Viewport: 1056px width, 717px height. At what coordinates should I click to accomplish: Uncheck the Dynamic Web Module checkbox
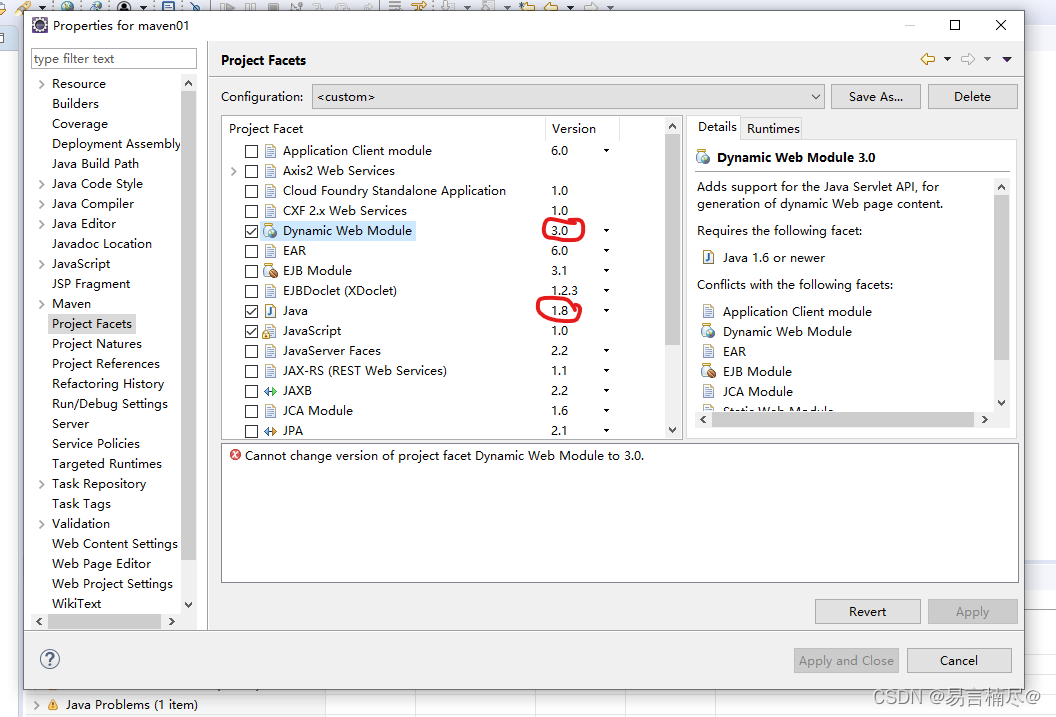[251, 231]
